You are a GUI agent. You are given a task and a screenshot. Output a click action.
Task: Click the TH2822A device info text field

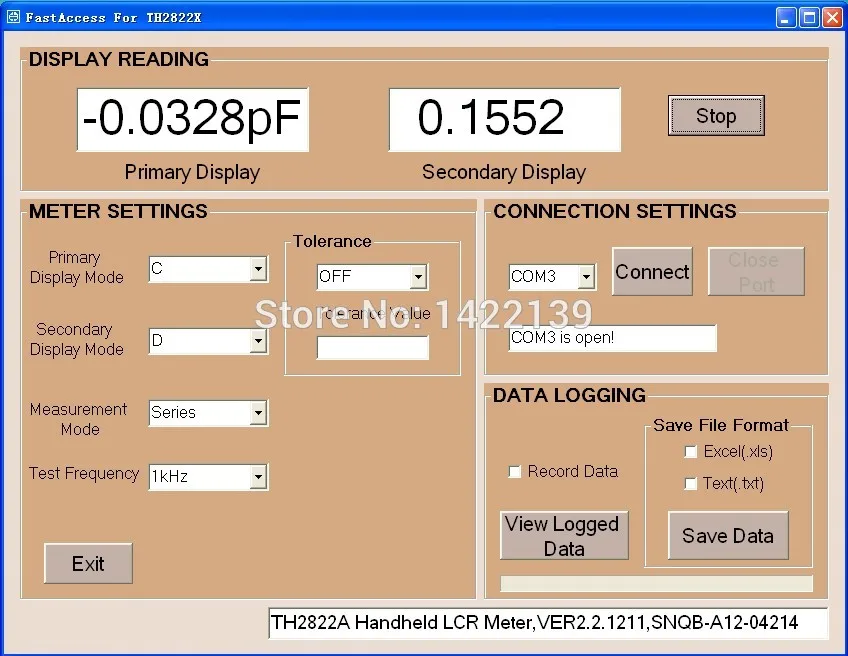point(548,623)
